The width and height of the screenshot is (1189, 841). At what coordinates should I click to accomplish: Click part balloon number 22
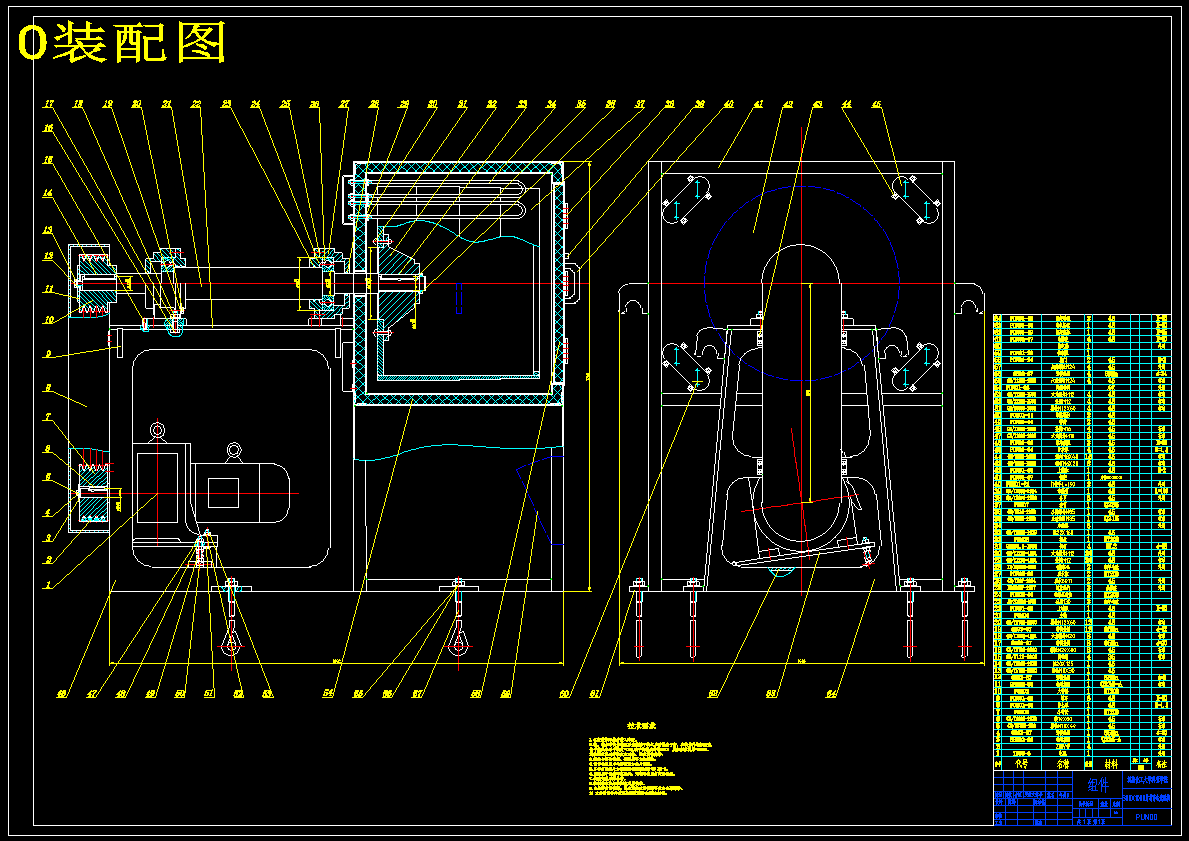click(196, 104)
